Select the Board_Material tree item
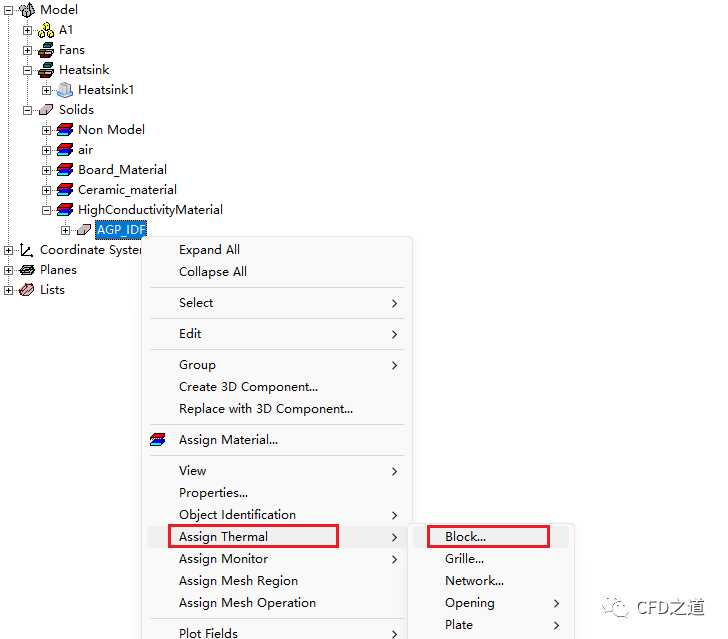 point(123,170)
